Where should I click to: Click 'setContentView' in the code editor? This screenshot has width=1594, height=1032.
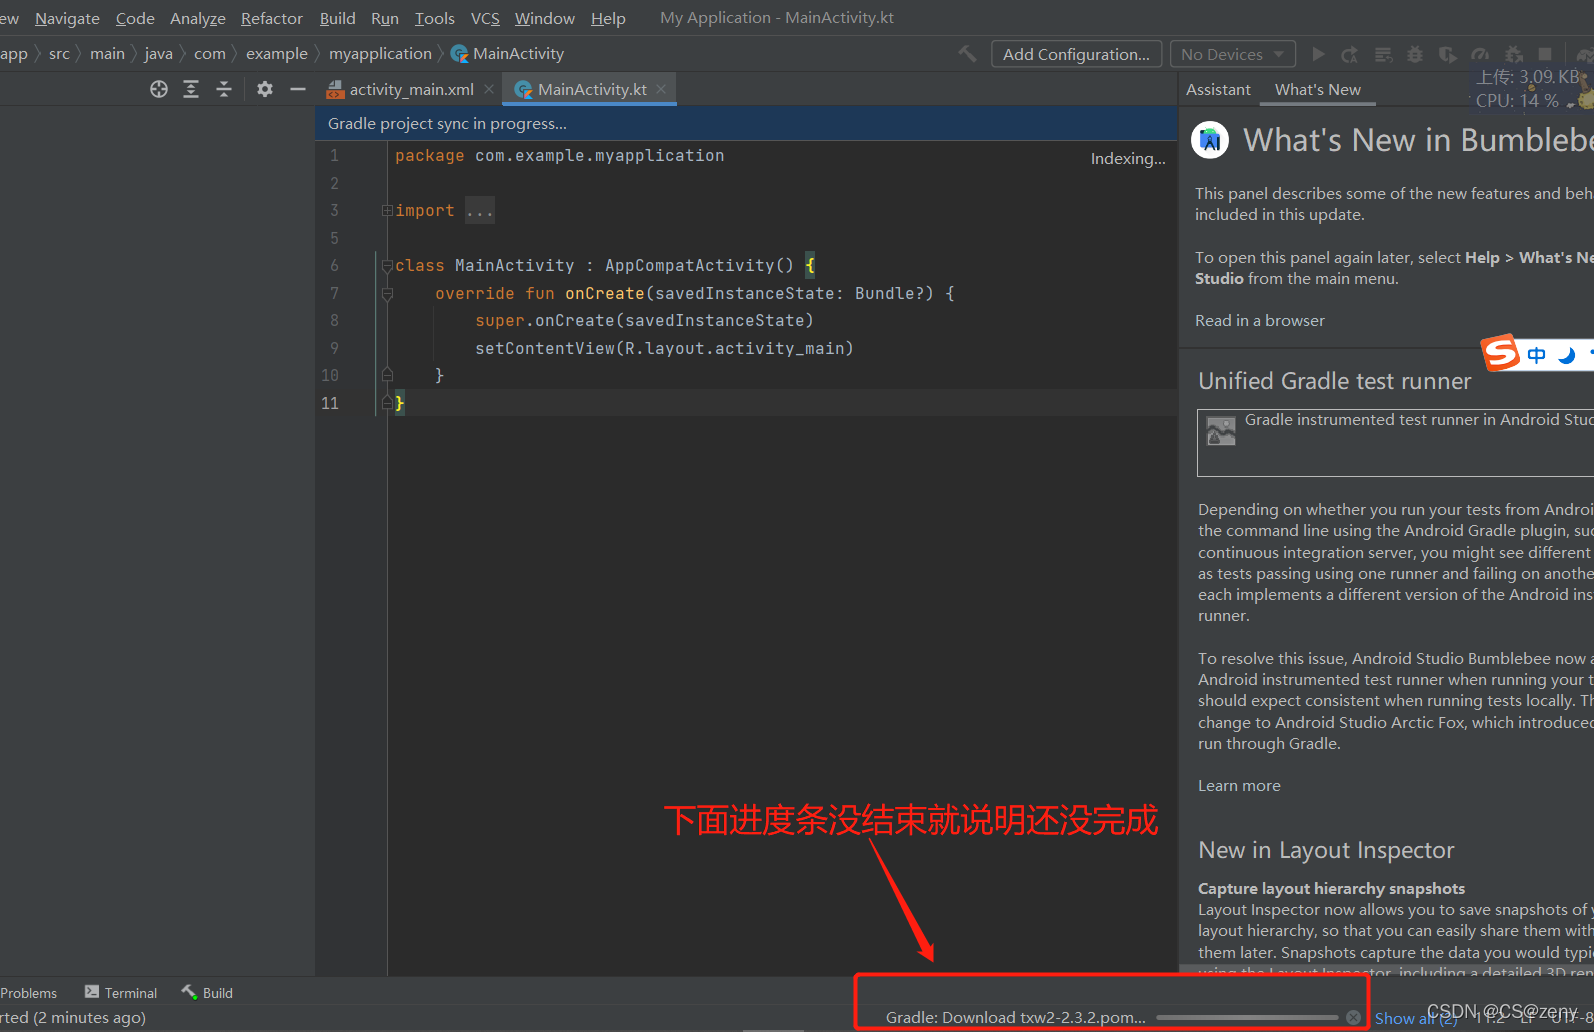click(545, 348)
